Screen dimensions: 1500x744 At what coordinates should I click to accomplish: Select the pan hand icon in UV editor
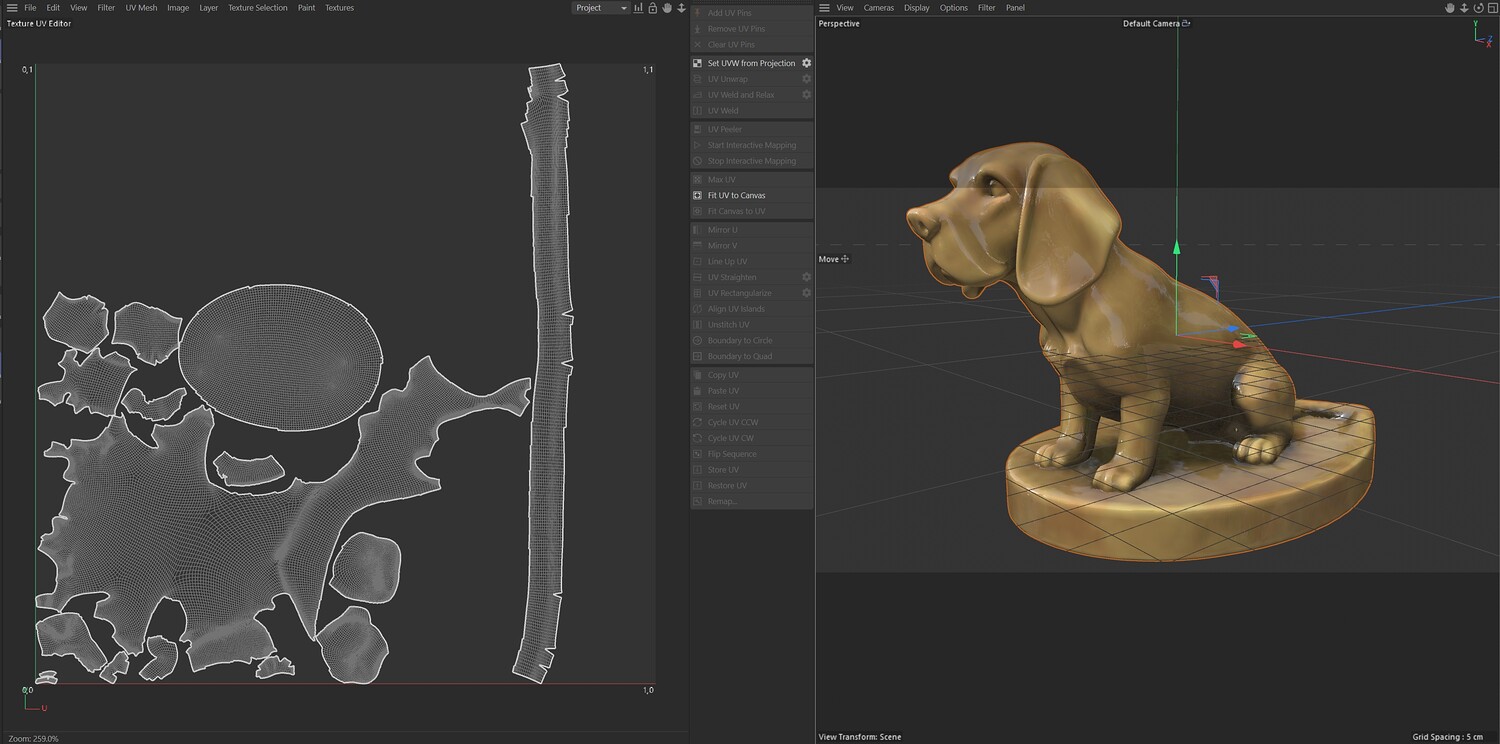click(666, 8)
